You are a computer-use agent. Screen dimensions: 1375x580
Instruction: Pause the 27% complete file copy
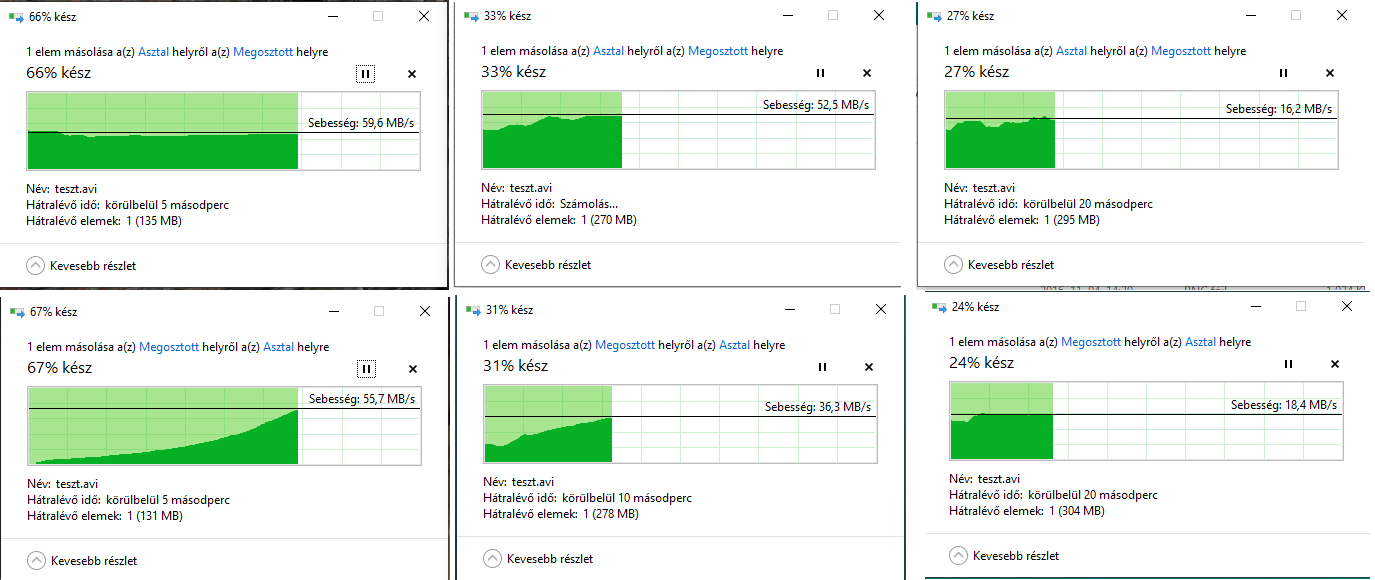1284,73
